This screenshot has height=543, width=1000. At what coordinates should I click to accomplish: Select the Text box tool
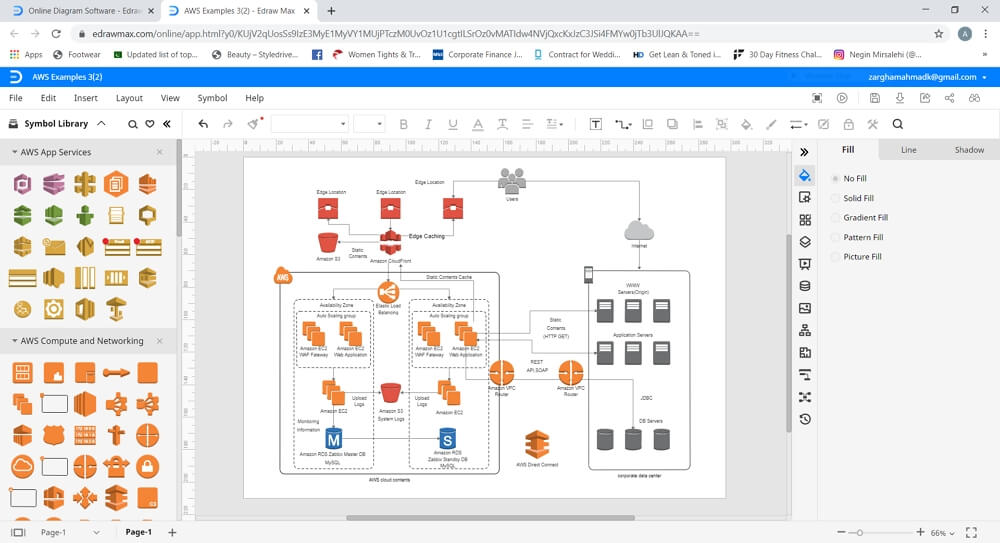click(596, 124)
